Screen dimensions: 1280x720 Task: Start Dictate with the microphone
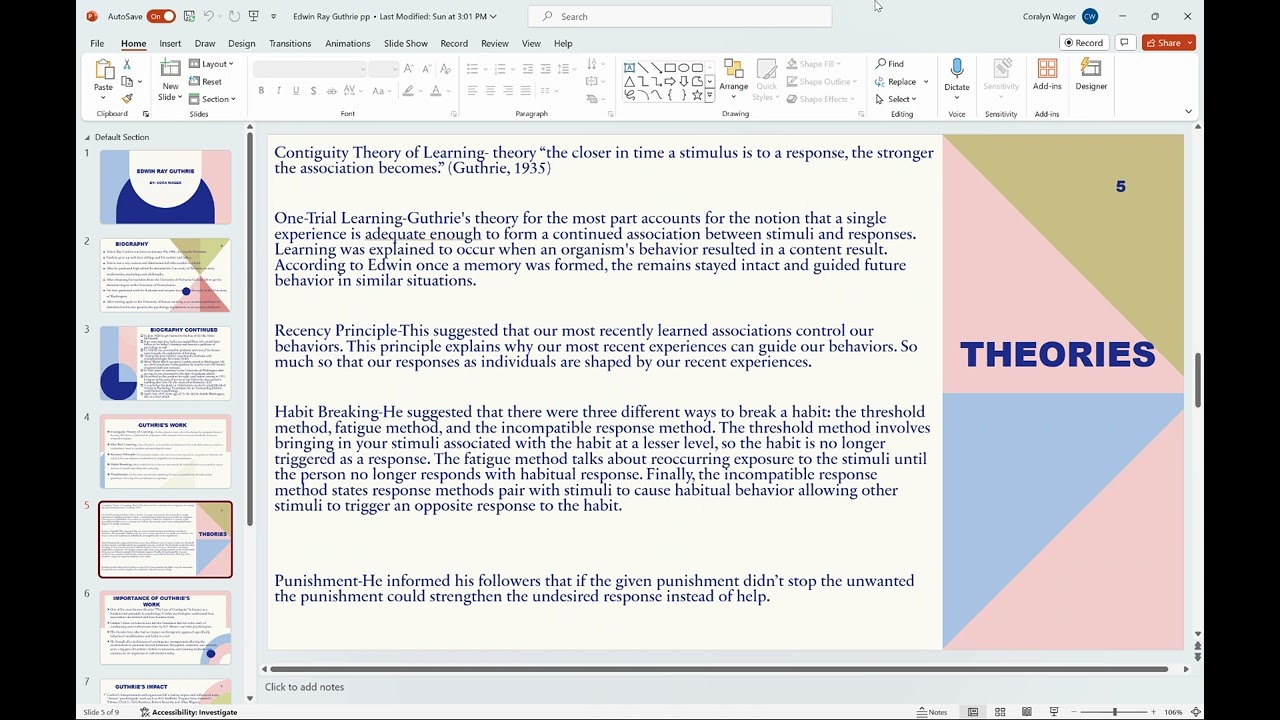[957, 75]
